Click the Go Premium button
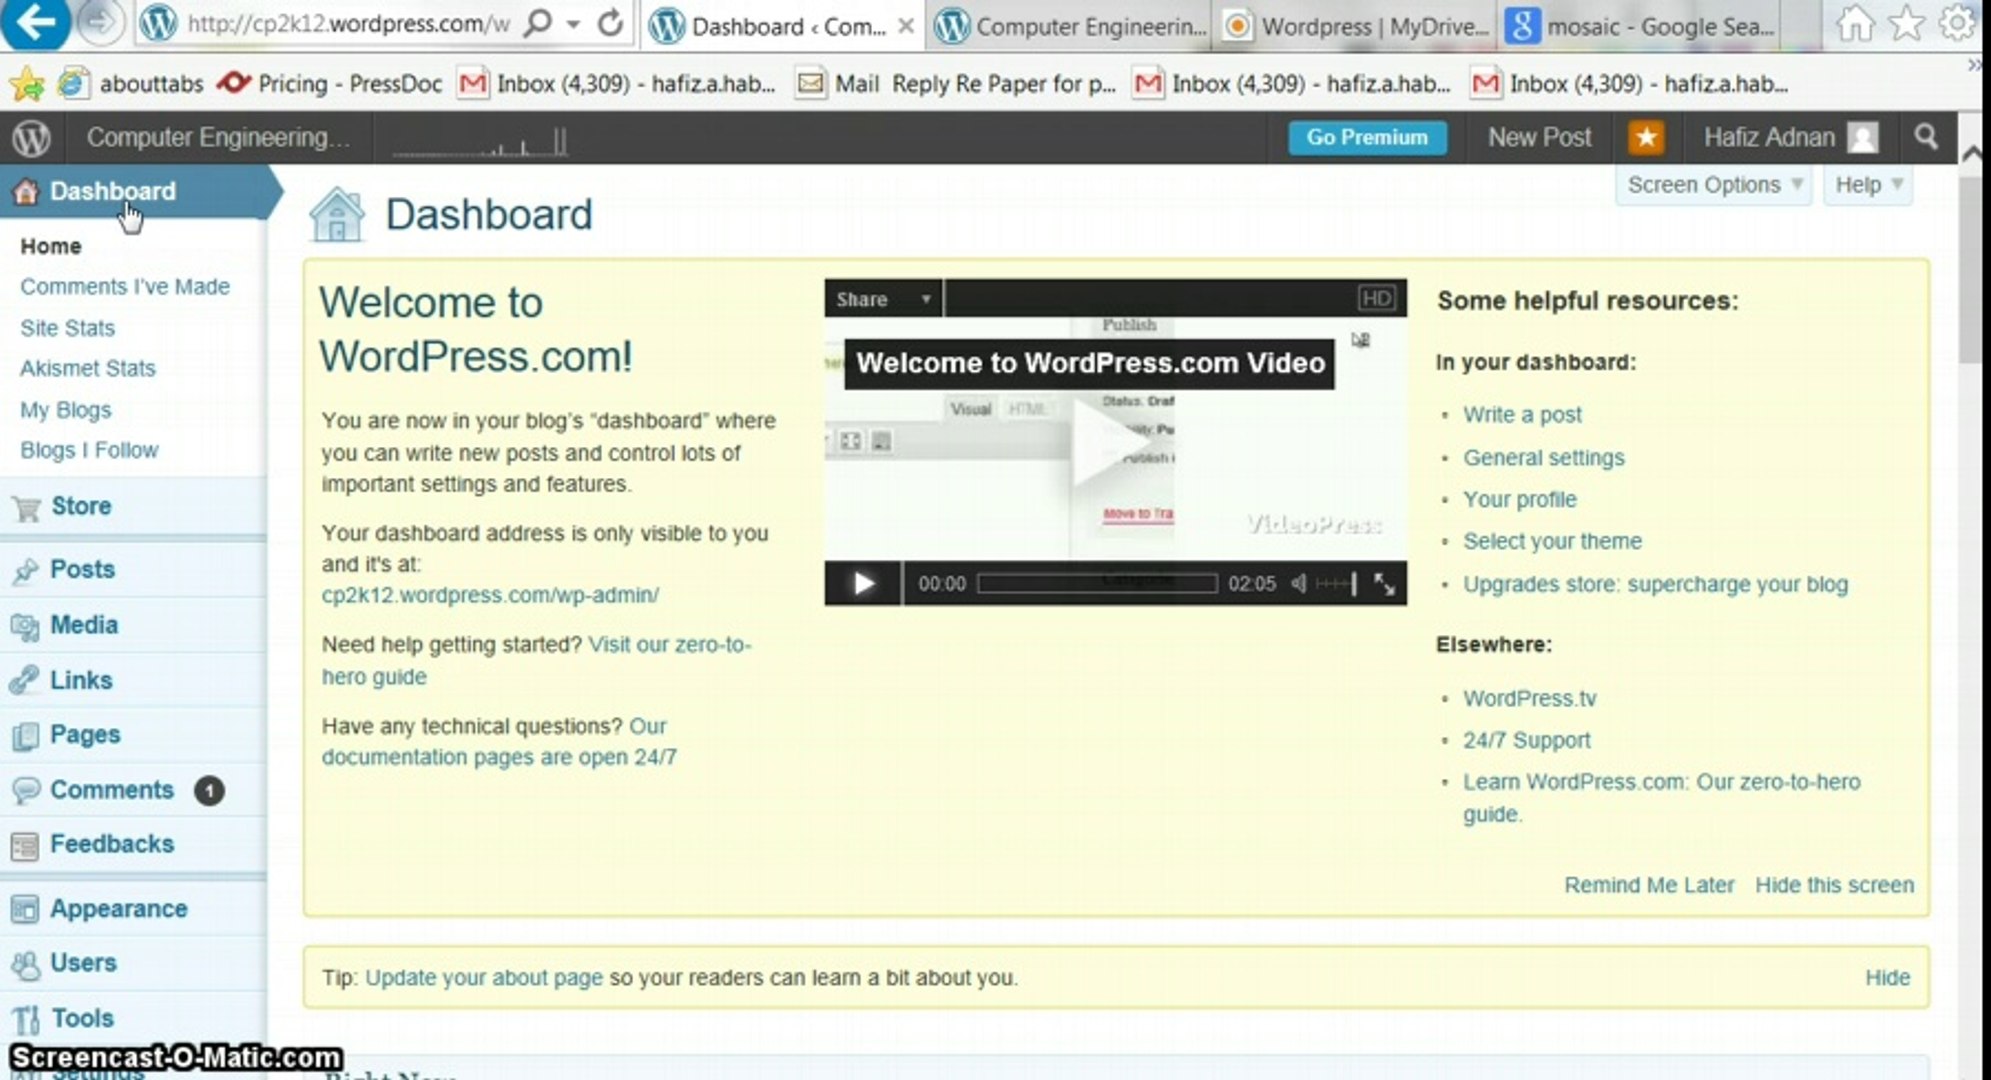 click(x=1367, y=137)
